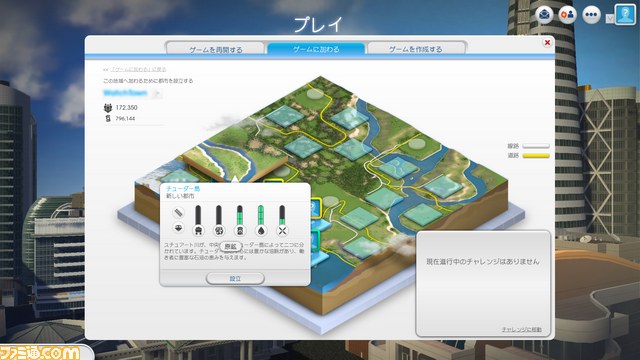Click the water droplet resource icon
Viewport: 640px width, 360px height.
(261, 231)
